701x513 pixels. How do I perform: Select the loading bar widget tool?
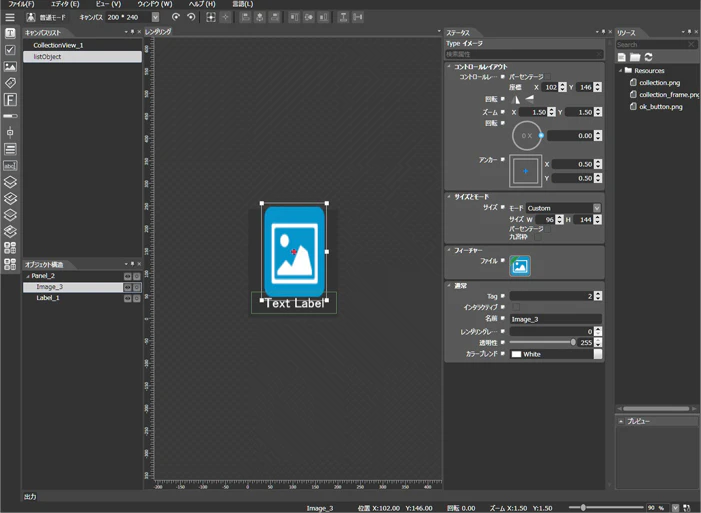(10, 116)
